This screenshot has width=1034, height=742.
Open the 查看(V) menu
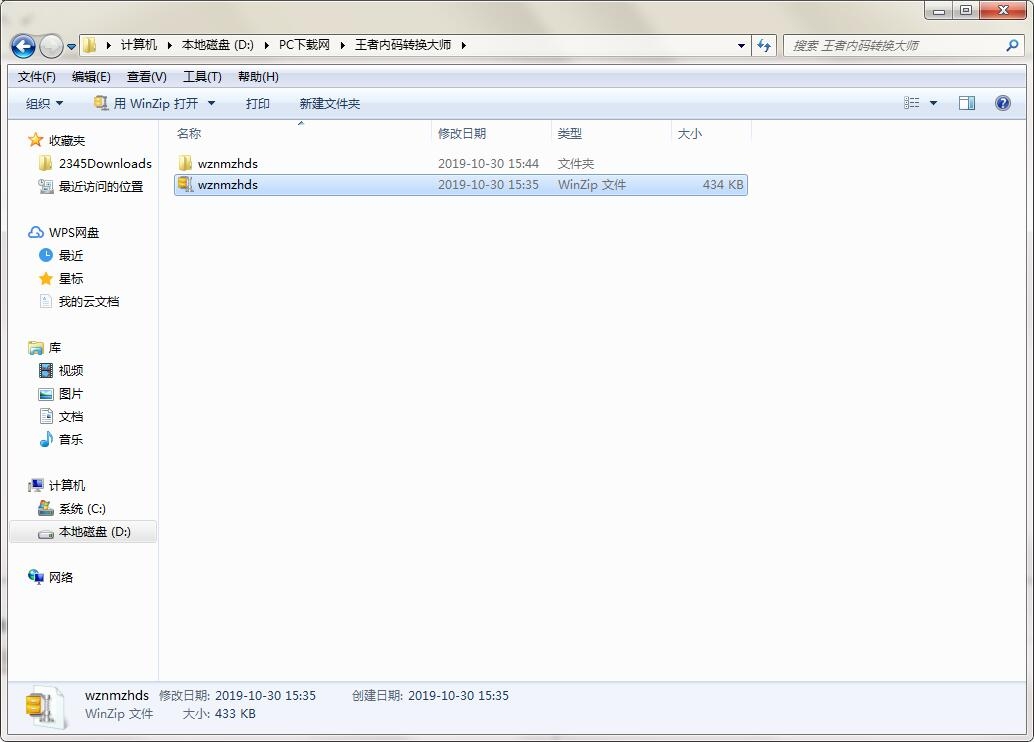pyautogui.click(x=146, y=77)
